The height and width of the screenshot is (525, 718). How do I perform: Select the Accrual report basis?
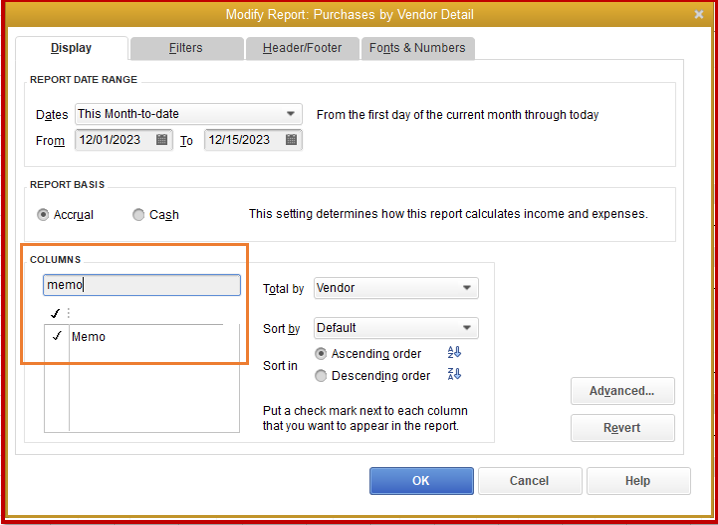[43, 214]
